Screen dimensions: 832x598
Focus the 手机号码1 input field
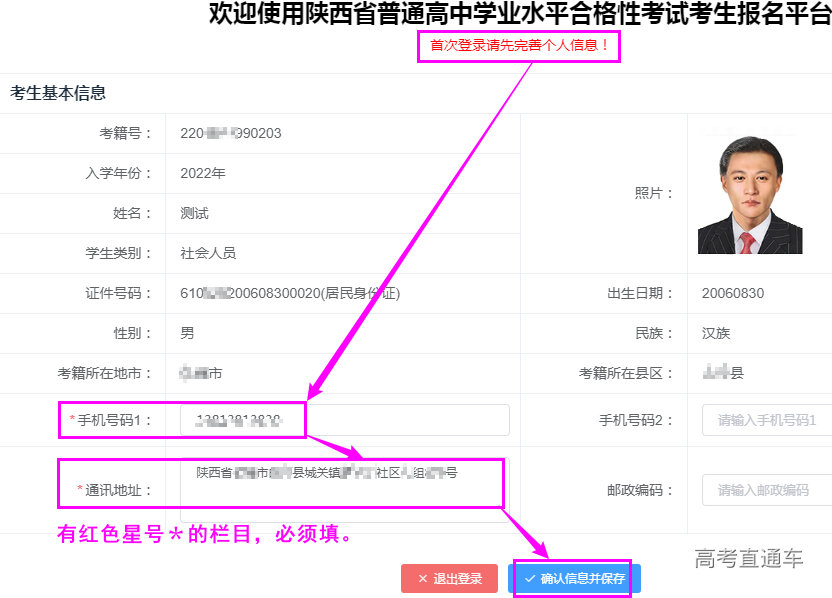(345, 420)
